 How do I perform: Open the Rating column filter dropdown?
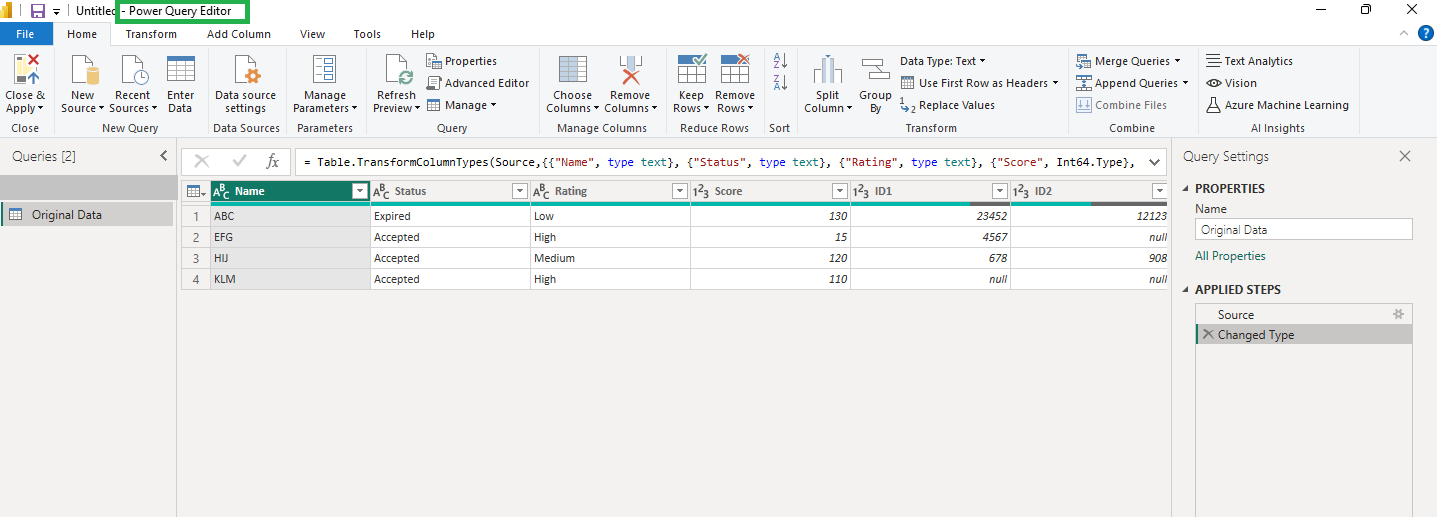point(679,191)
